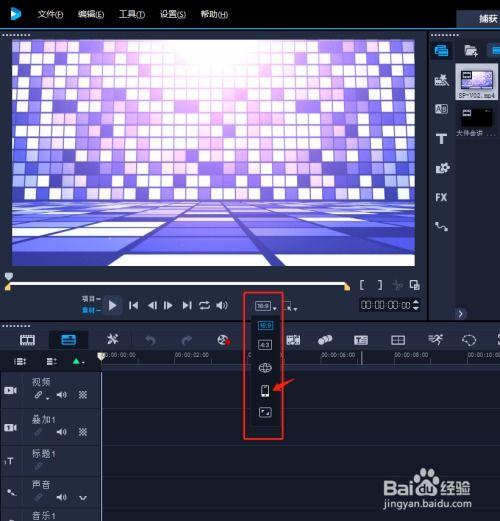Screen dimensions: 500x521
Task: Click the trim bar start marker
Action: (7, 287)
